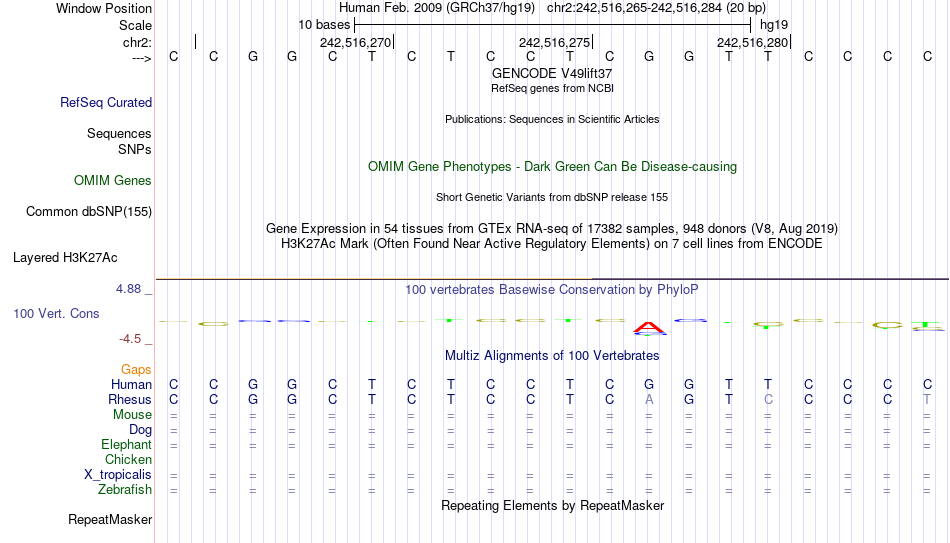Select the Mouse species label
Image resolution: width=950 pixels, height=543 pixels.
coord(133,415)
